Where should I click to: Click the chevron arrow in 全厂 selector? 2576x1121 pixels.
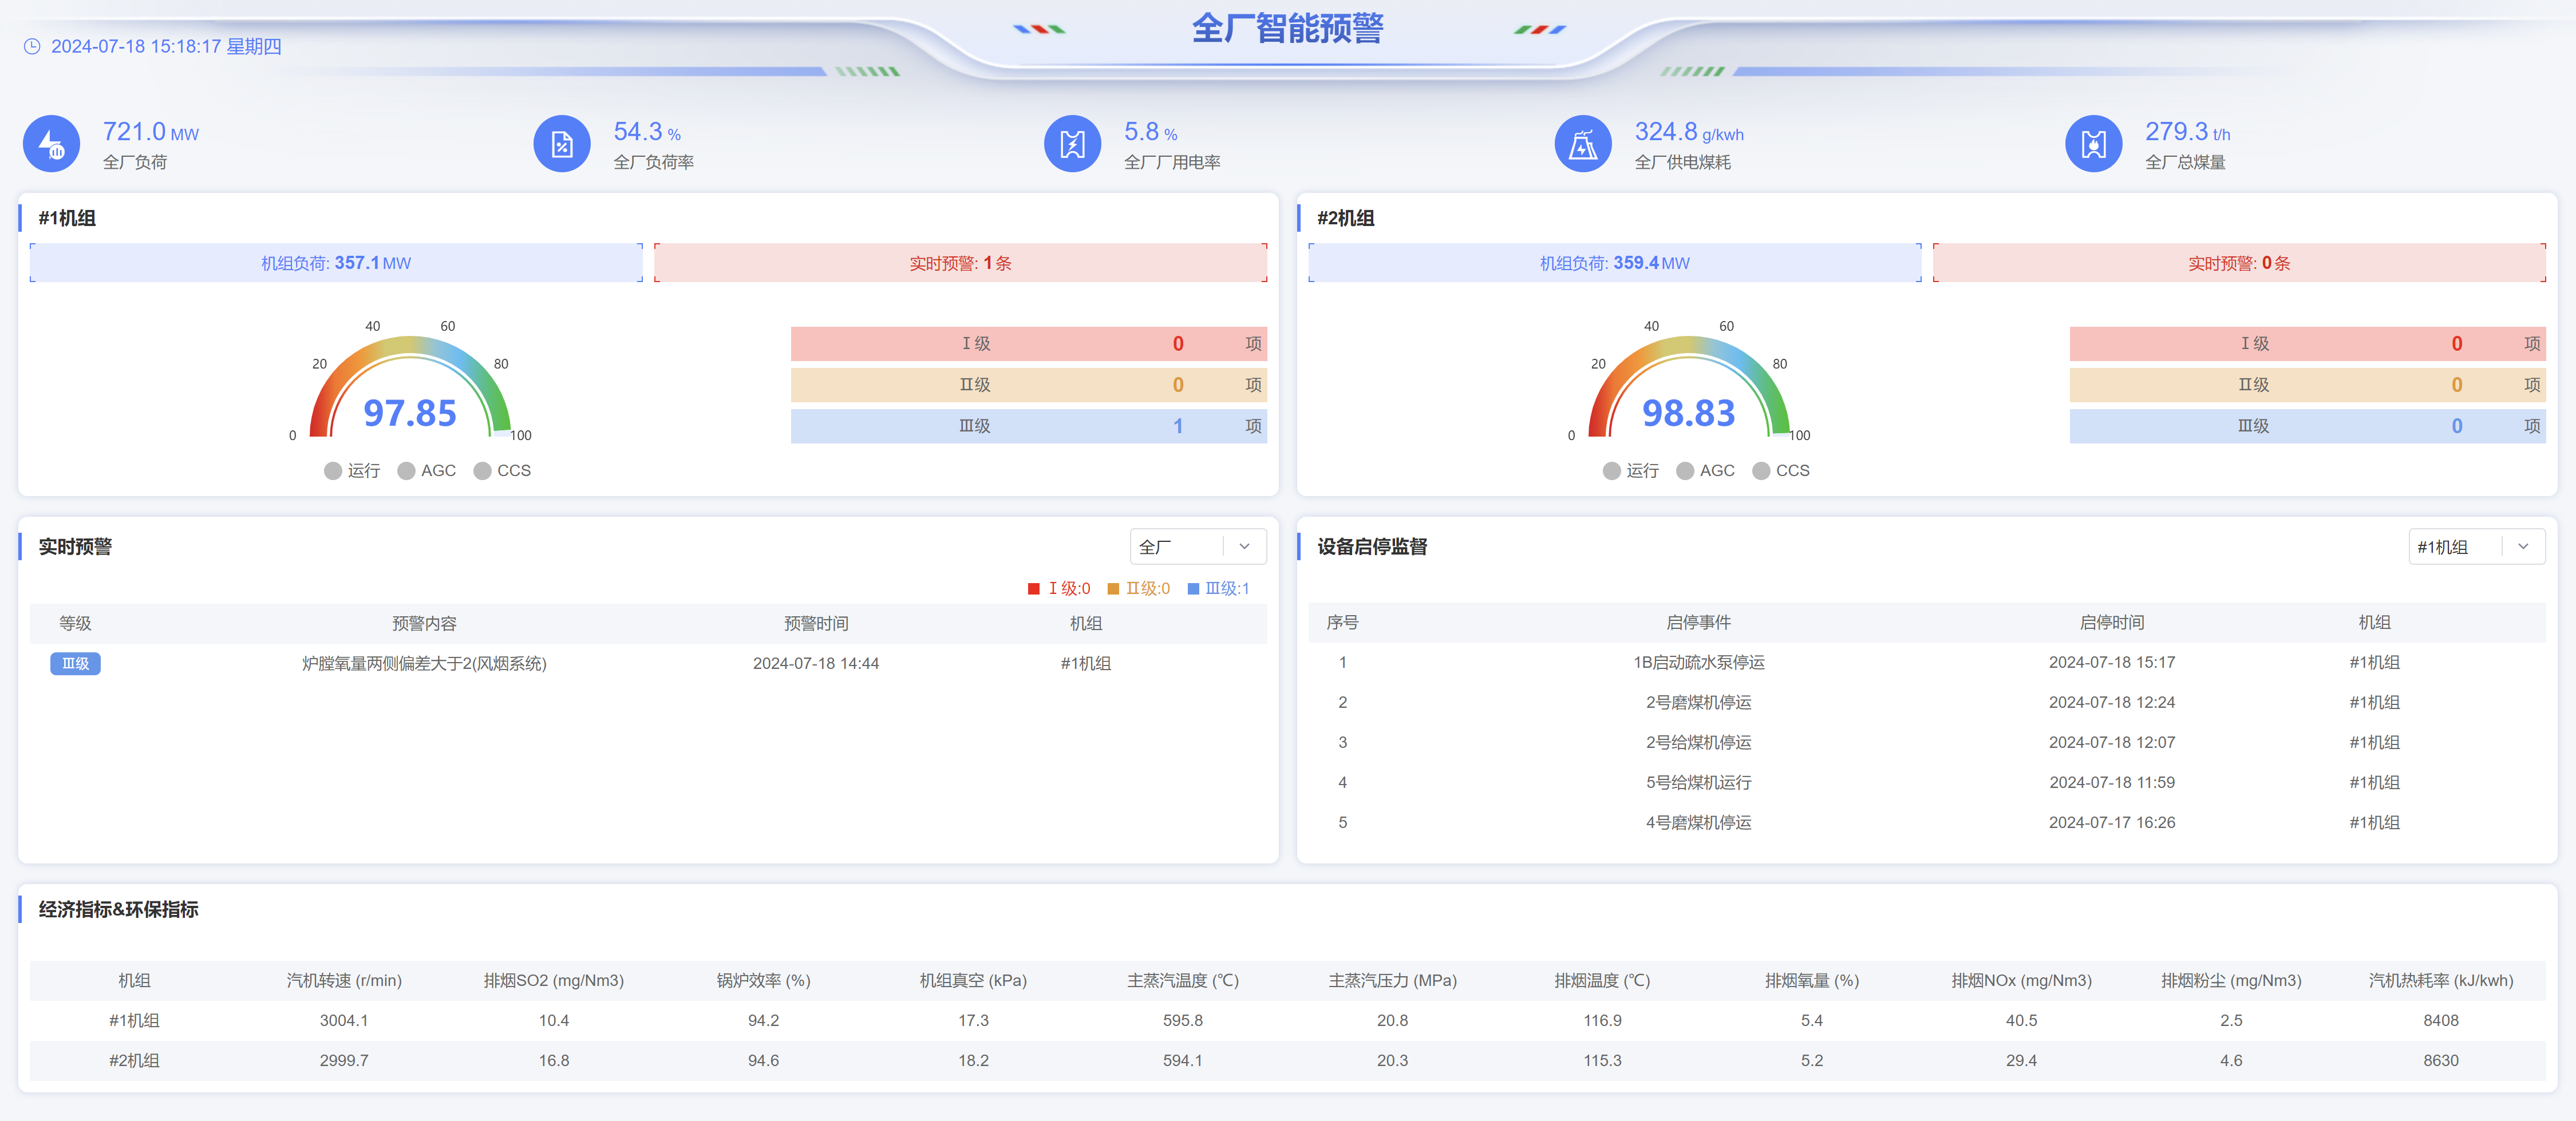coord(1244,547)
